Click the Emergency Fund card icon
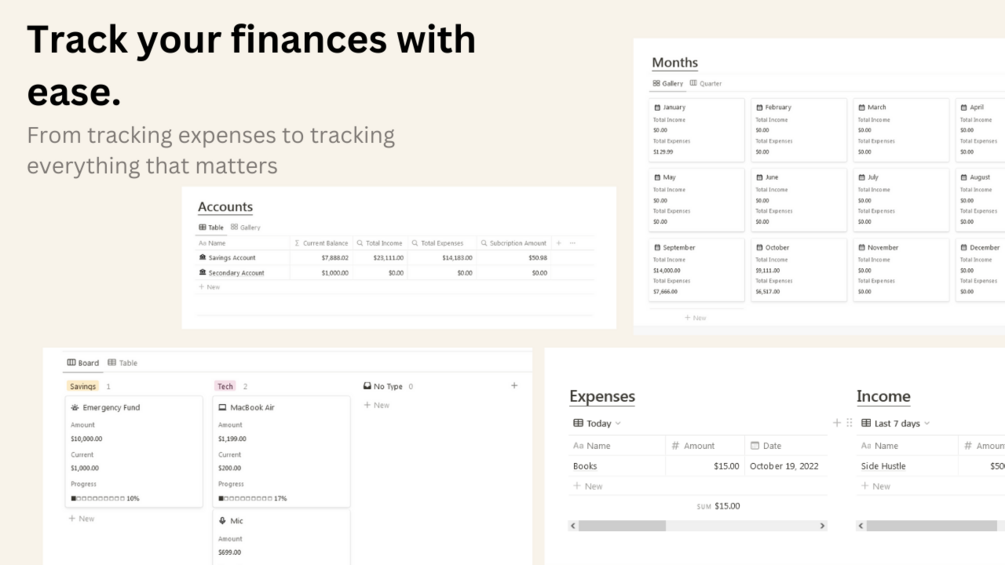 coord(75,408)
